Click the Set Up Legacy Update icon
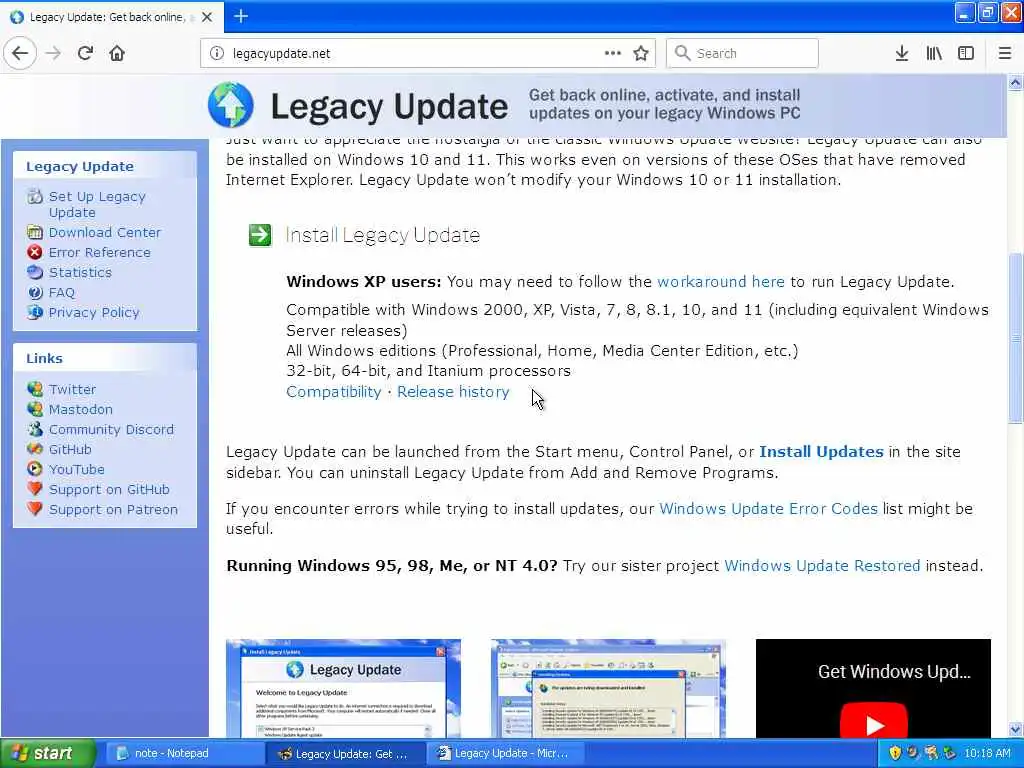Image resolution: width=1024 pixels, height=768 pixels. (35, 197)
